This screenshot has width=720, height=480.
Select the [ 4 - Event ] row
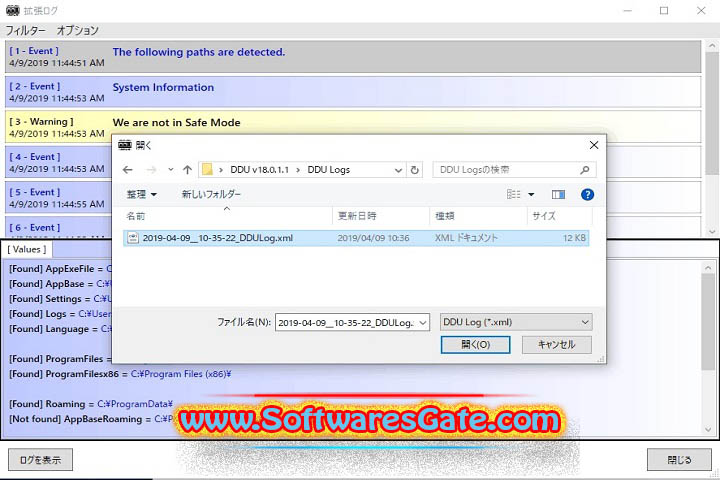tap(58, 162)
